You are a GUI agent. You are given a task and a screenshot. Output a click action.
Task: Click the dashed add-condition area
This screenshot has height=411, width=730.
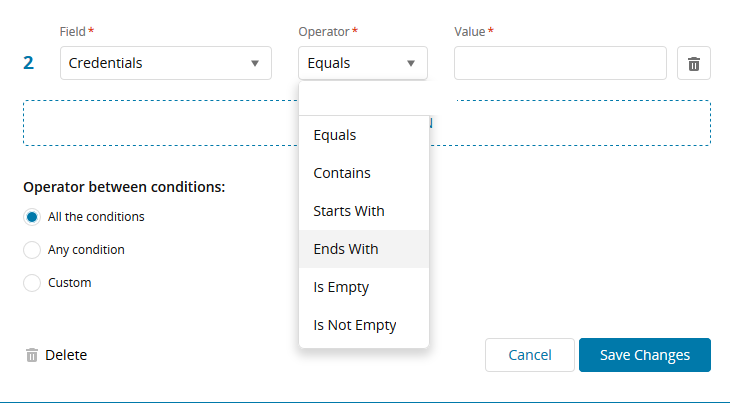[x=160, y=123]
